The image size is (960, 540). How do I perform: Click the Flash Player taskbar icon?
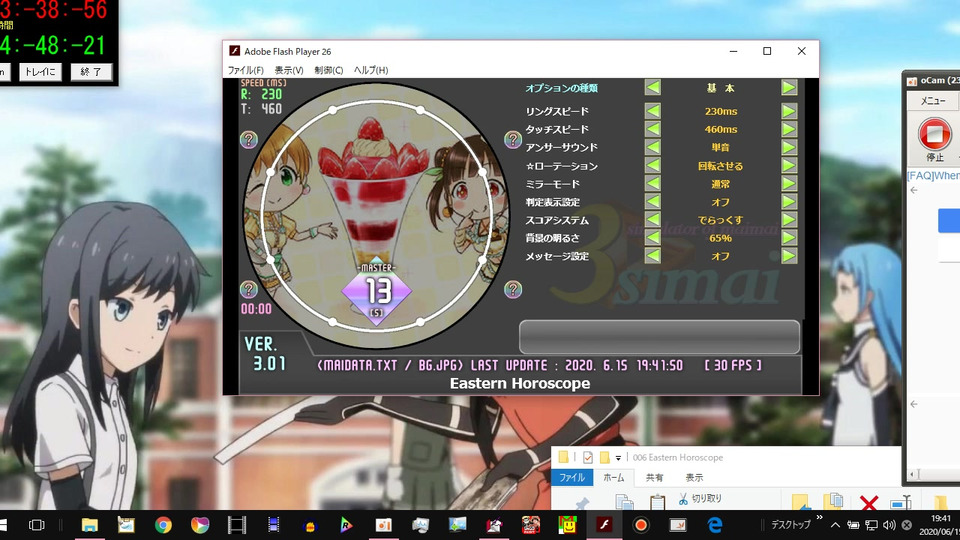tap(604, 525)
